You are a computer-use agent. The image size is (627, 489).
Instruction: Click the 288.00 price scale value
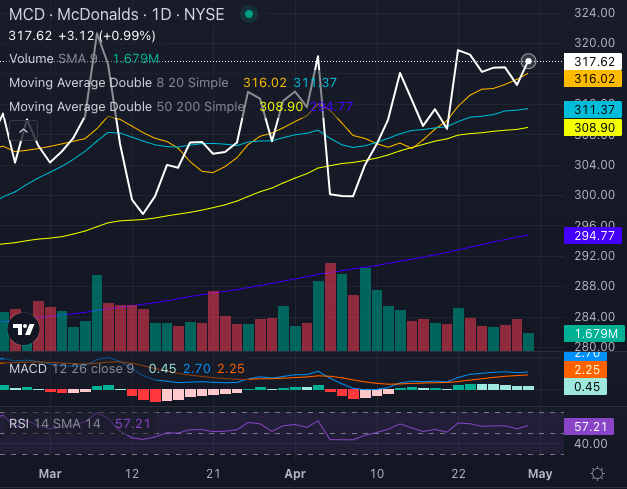coord(595,285)
